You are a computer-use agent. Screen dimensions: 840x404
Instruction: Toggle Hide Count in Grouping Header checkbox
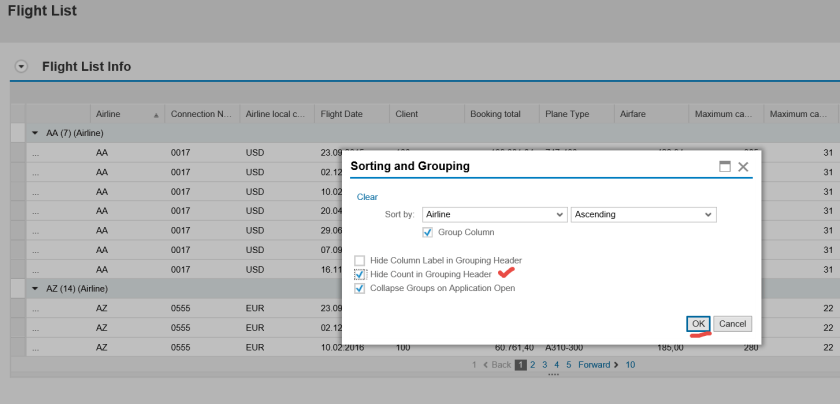click(360, 274)
